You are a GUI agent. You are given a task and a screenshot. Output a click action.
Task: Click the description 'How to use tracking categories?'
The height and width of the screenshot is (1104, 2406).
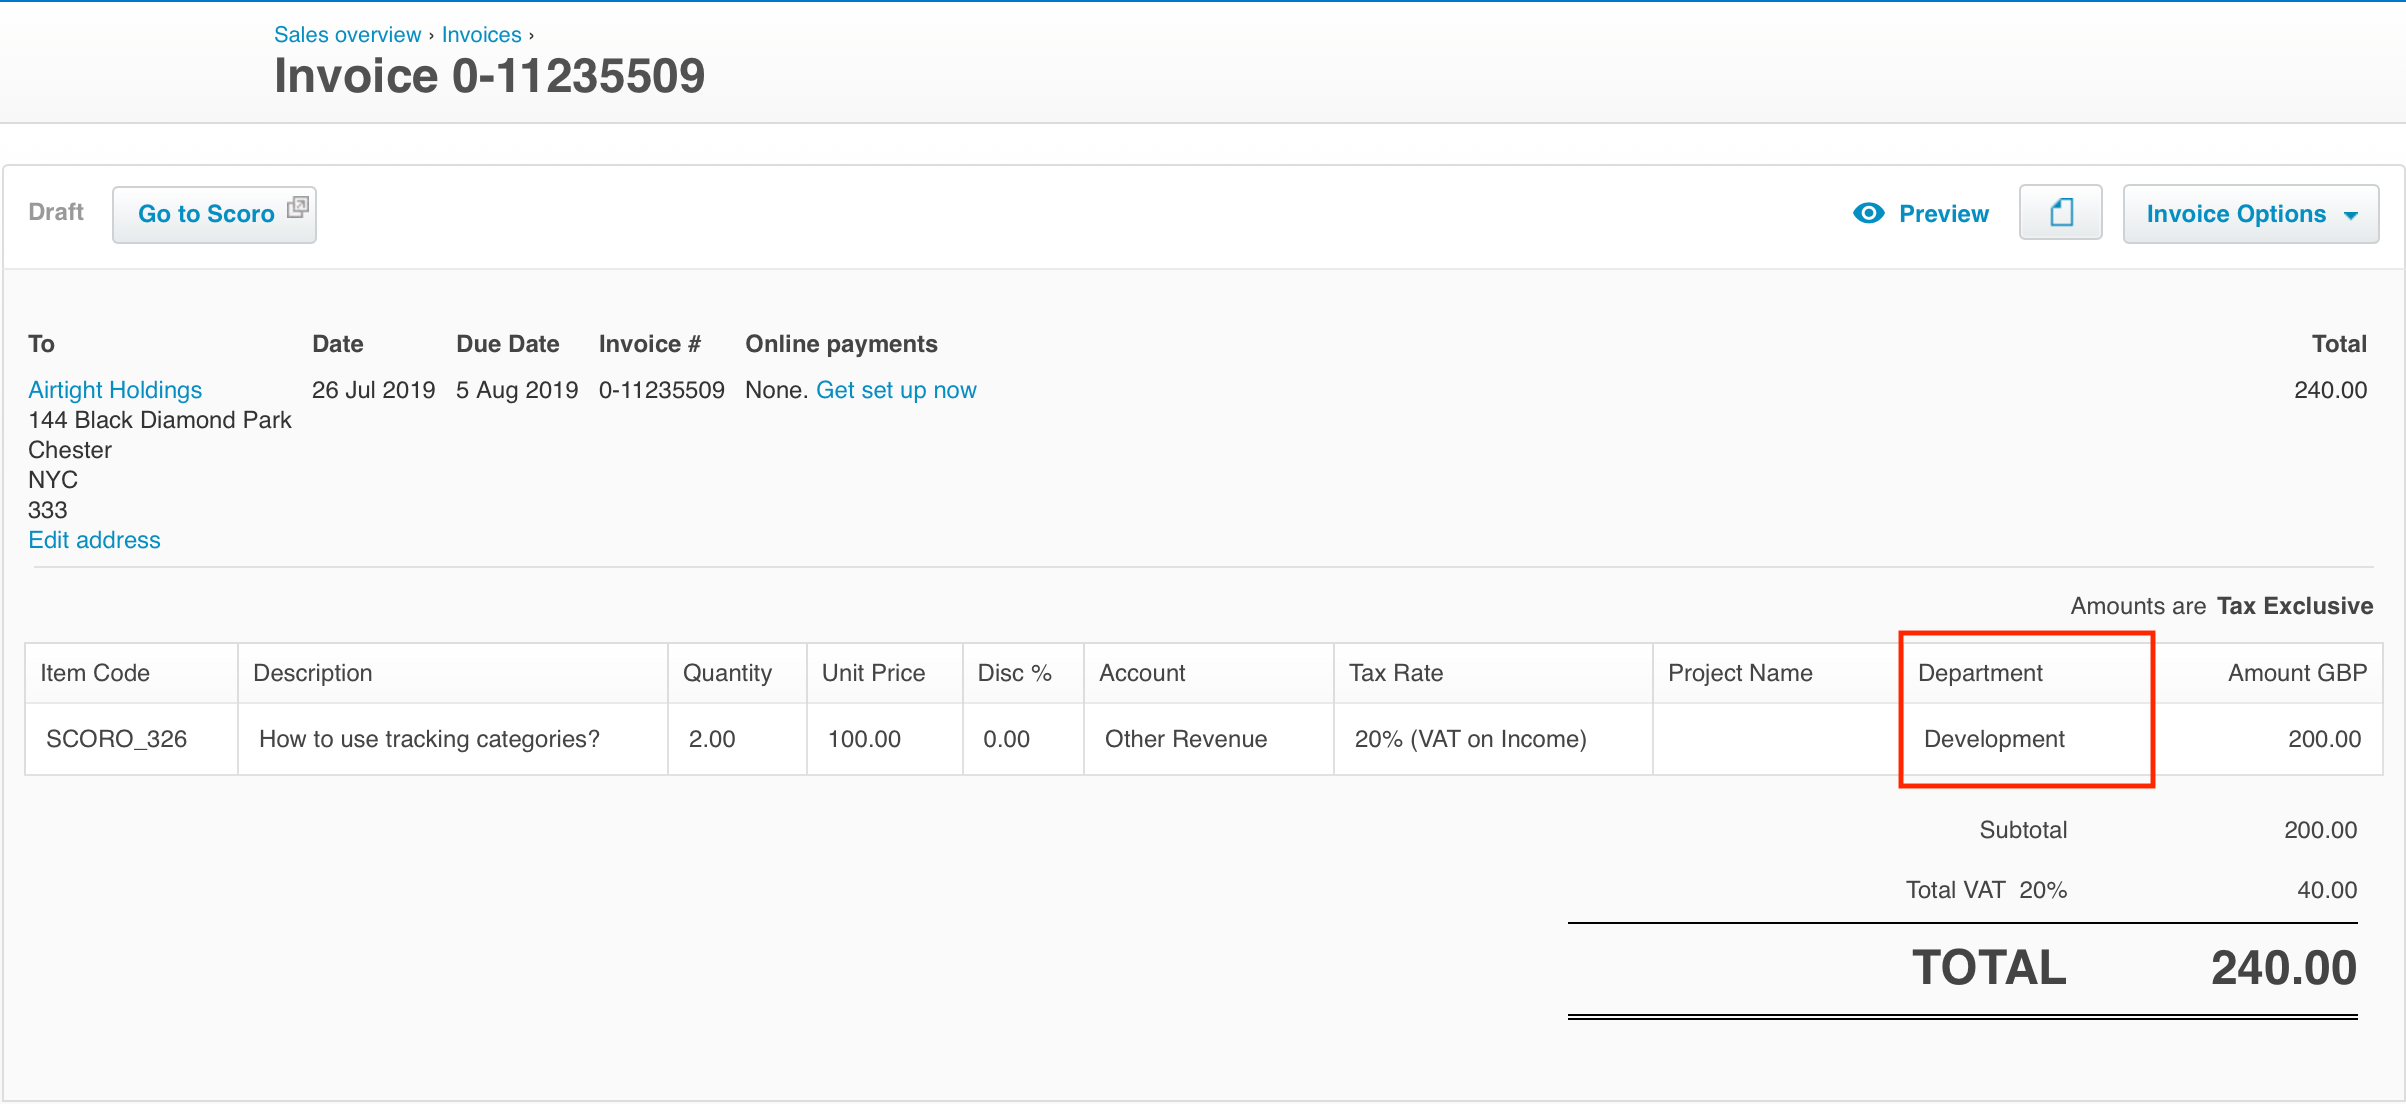[429, 739]
